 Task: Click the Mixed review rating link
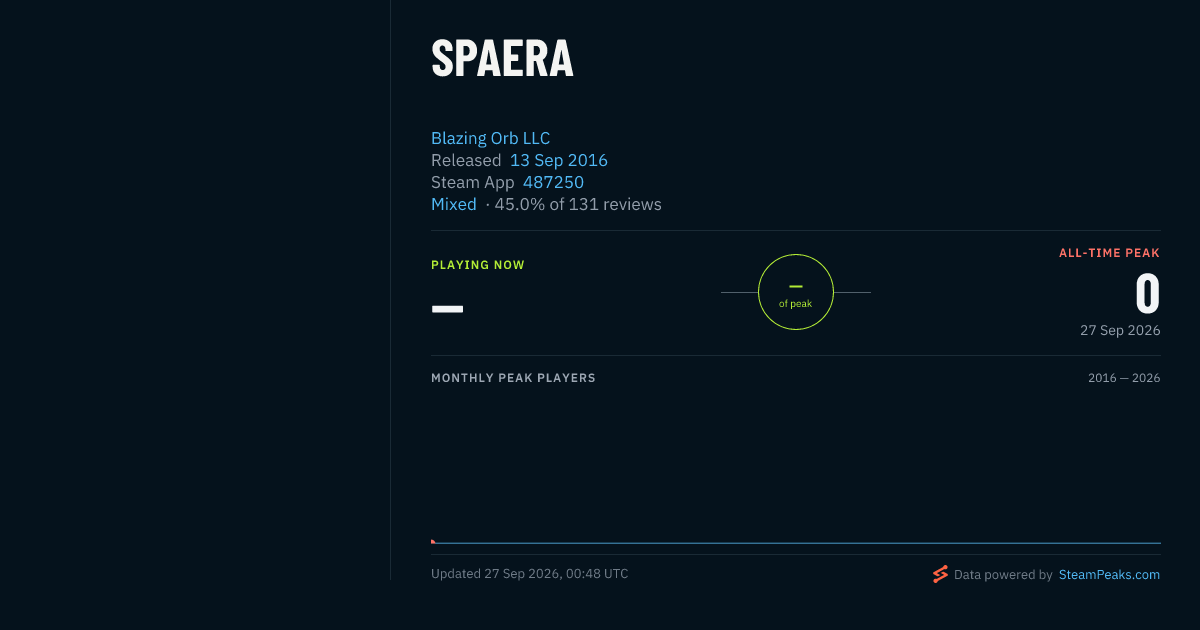(x=454, y=204)
